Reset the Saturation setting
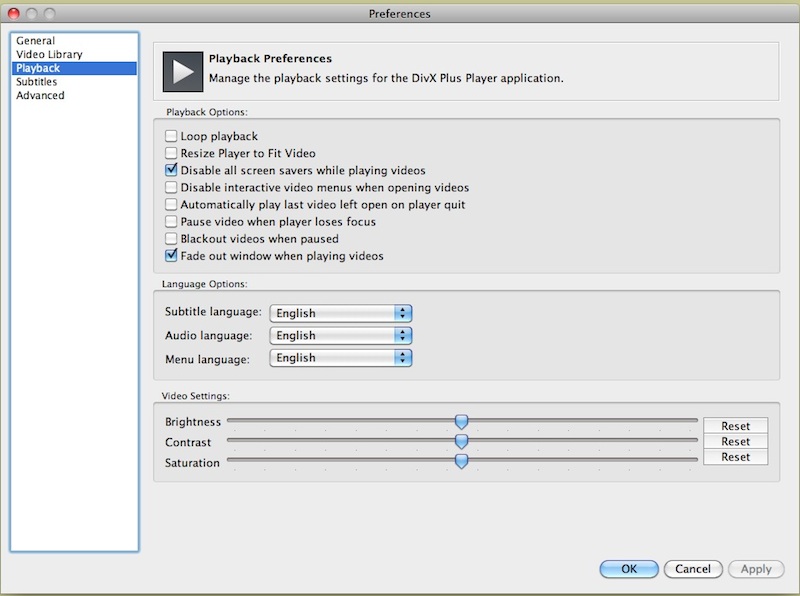The width and height of the screenshot is (800, 596). coord(735,457)
